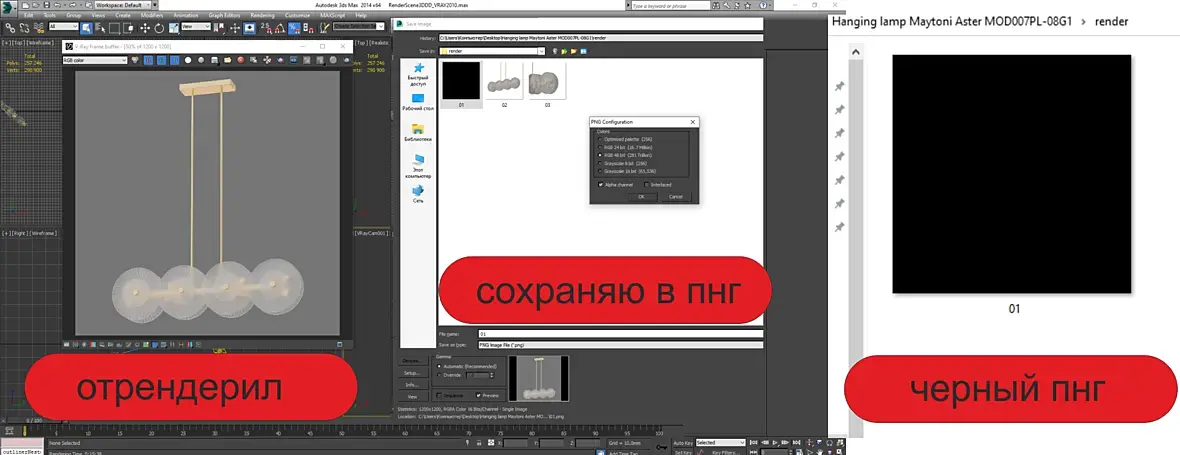This screenshot has height=455, width=1180.
Task: Toggle the 2.5D Snaps magnet icon
Action: tap(267, 28)
